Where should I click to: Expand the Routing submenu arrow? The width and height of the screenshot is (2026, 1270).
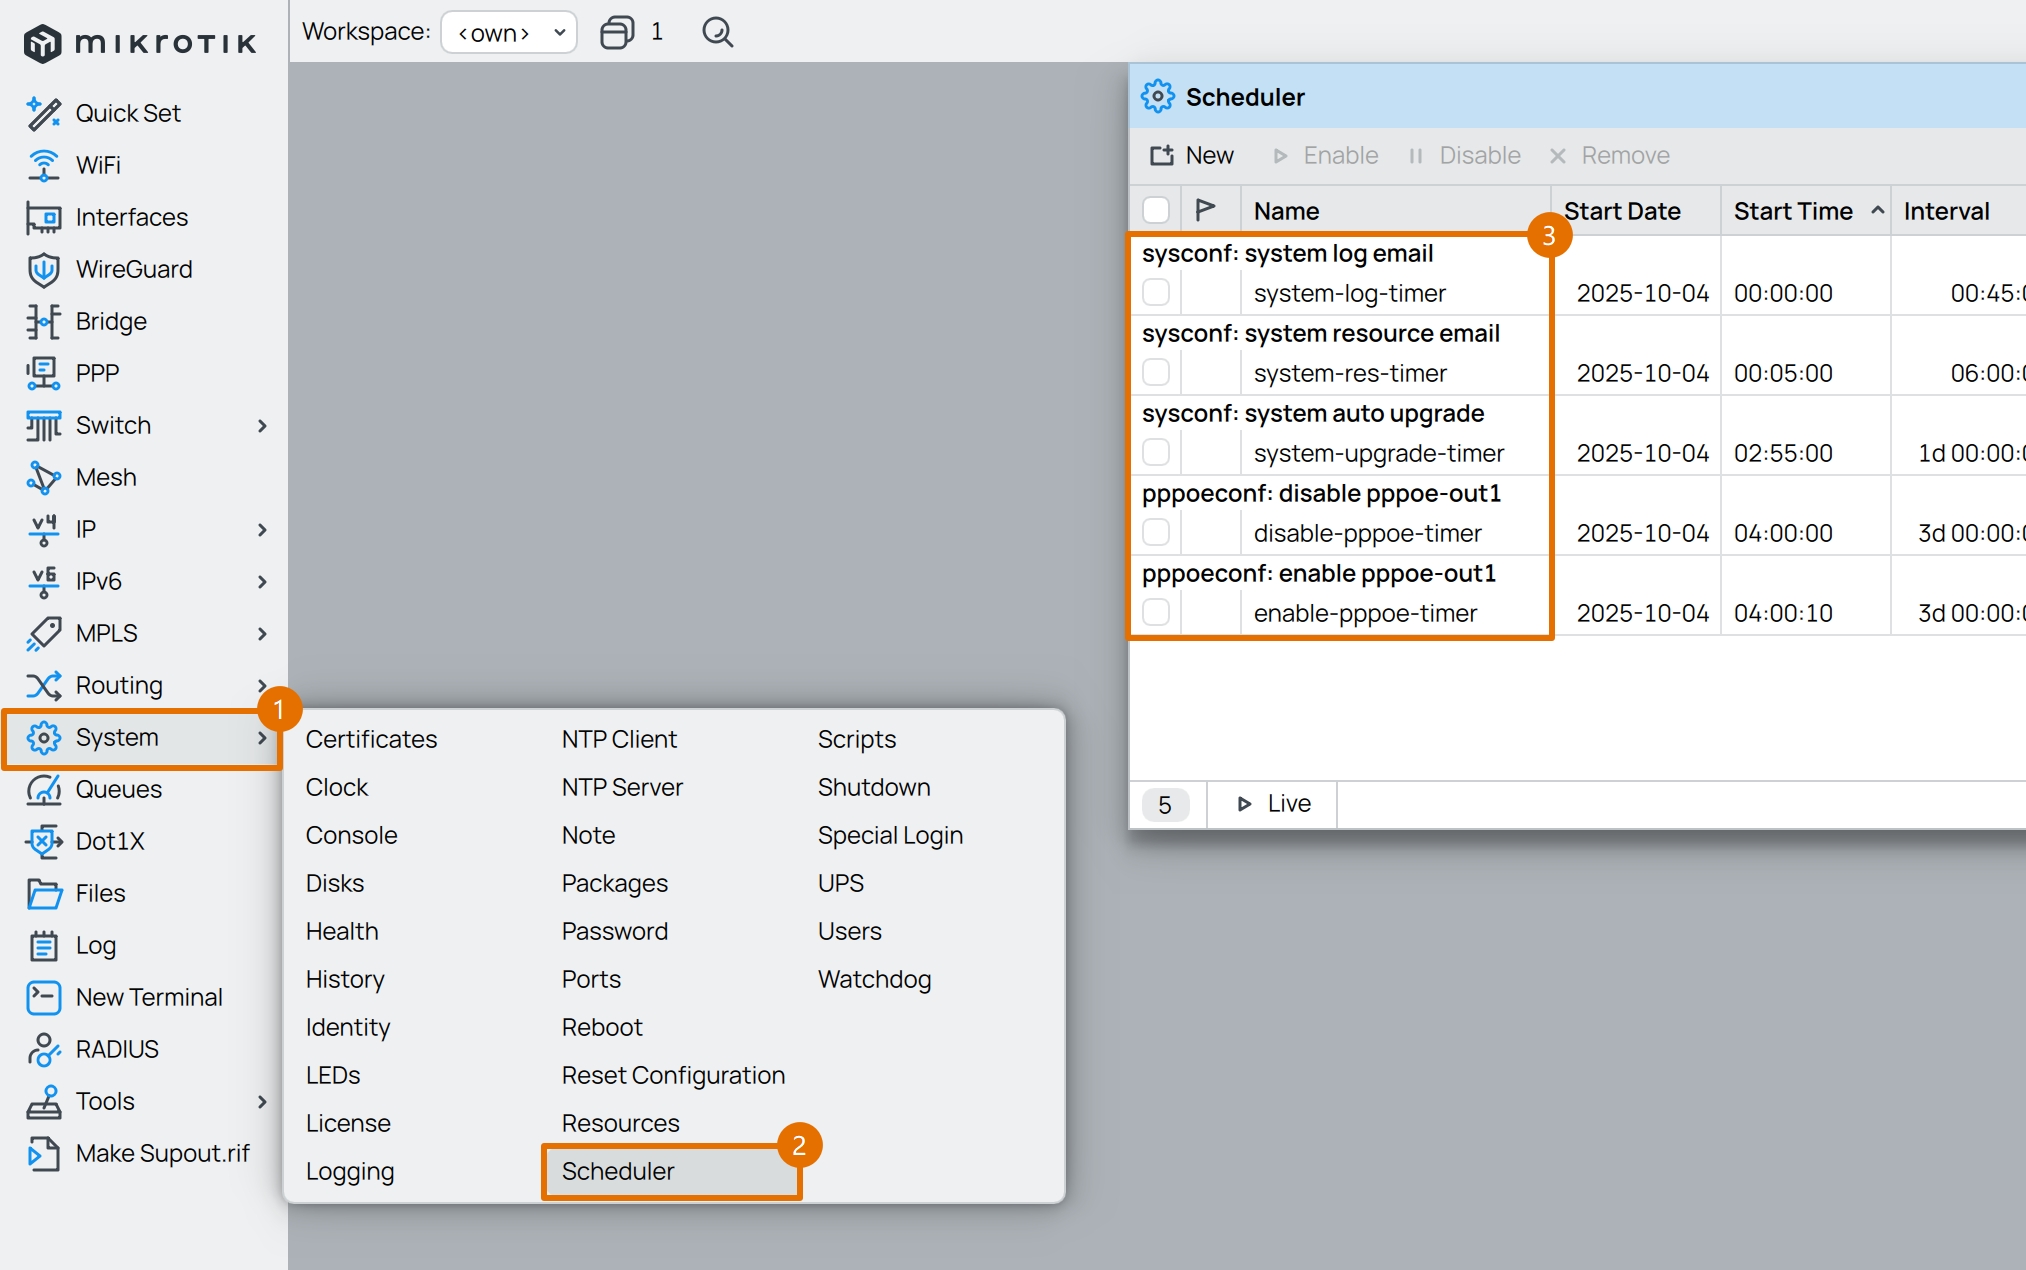(x=262, y=685)
